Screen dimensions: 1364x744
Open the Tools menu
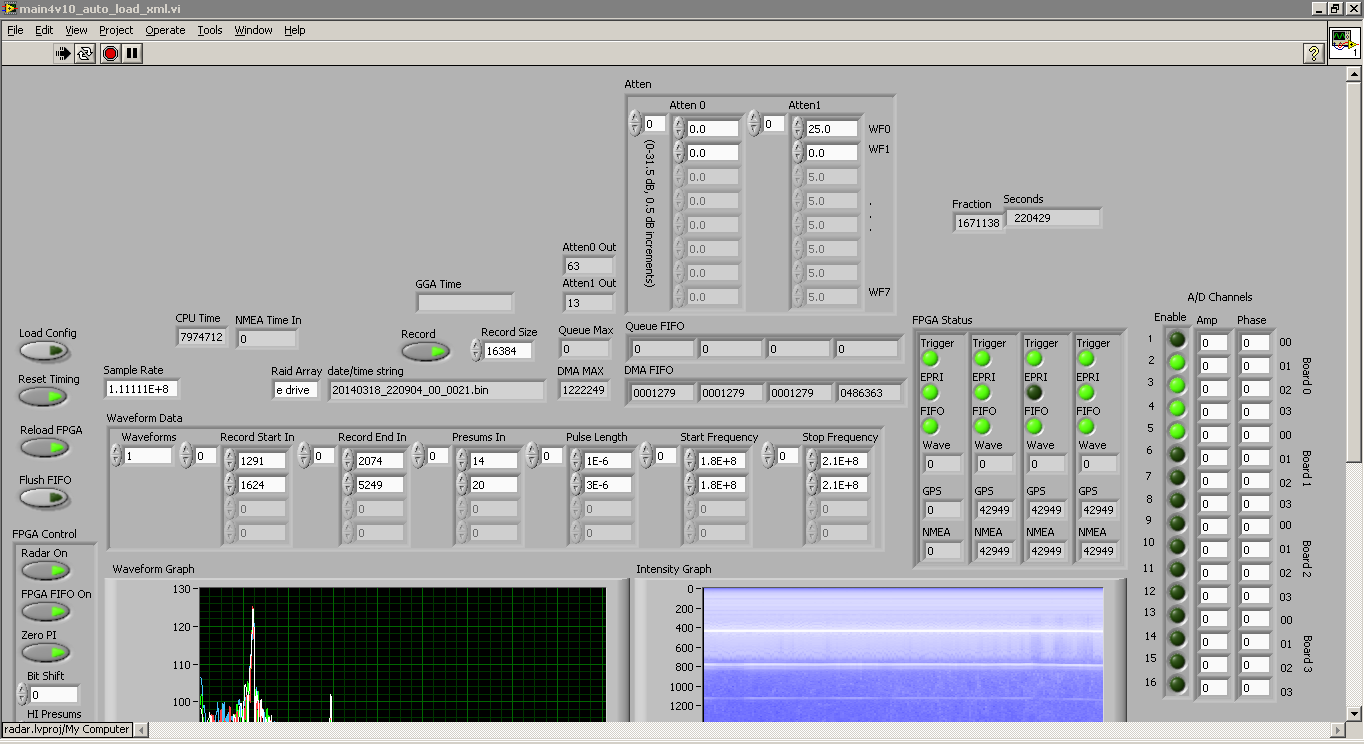pyautogui.click(x=210, y=30)
